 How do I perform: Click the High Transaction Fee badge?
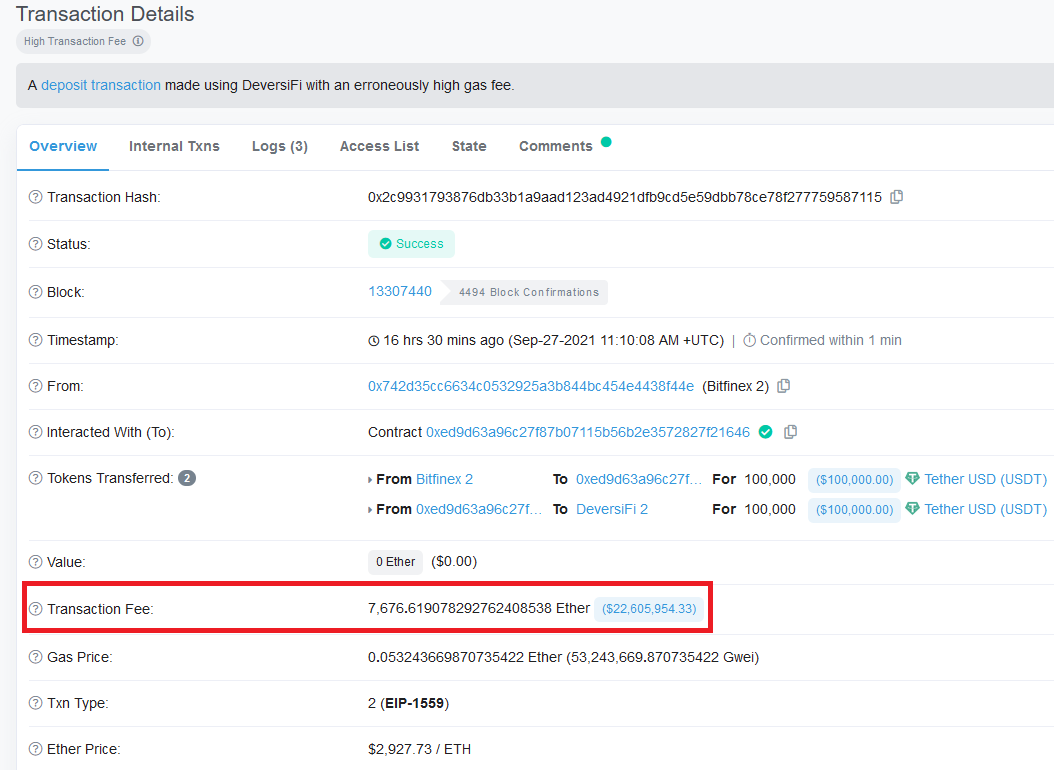point(83,41)
